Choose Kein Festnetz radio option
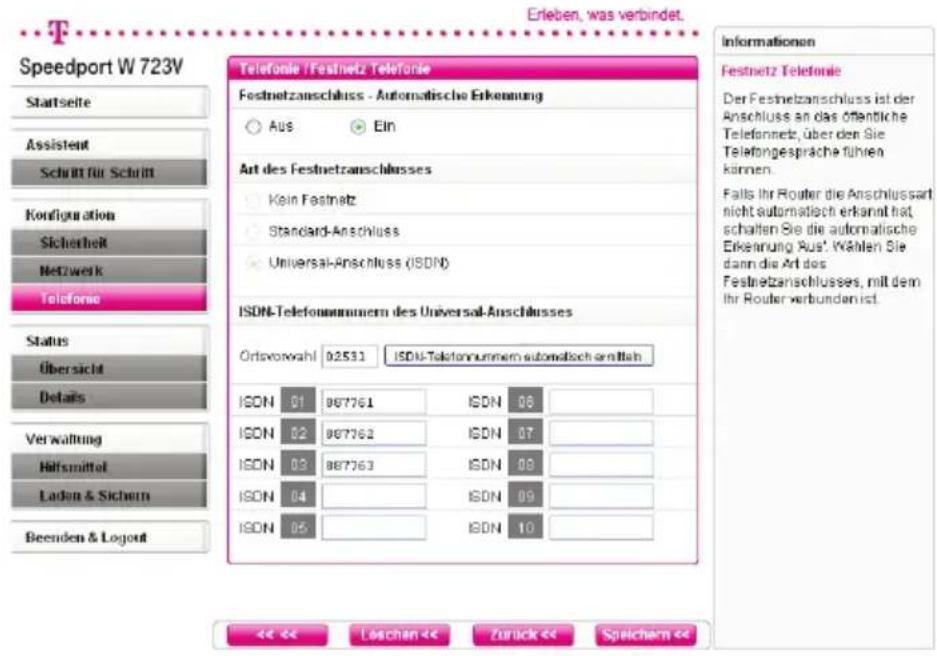Viewport: 937px width, 656px height. 254,200
